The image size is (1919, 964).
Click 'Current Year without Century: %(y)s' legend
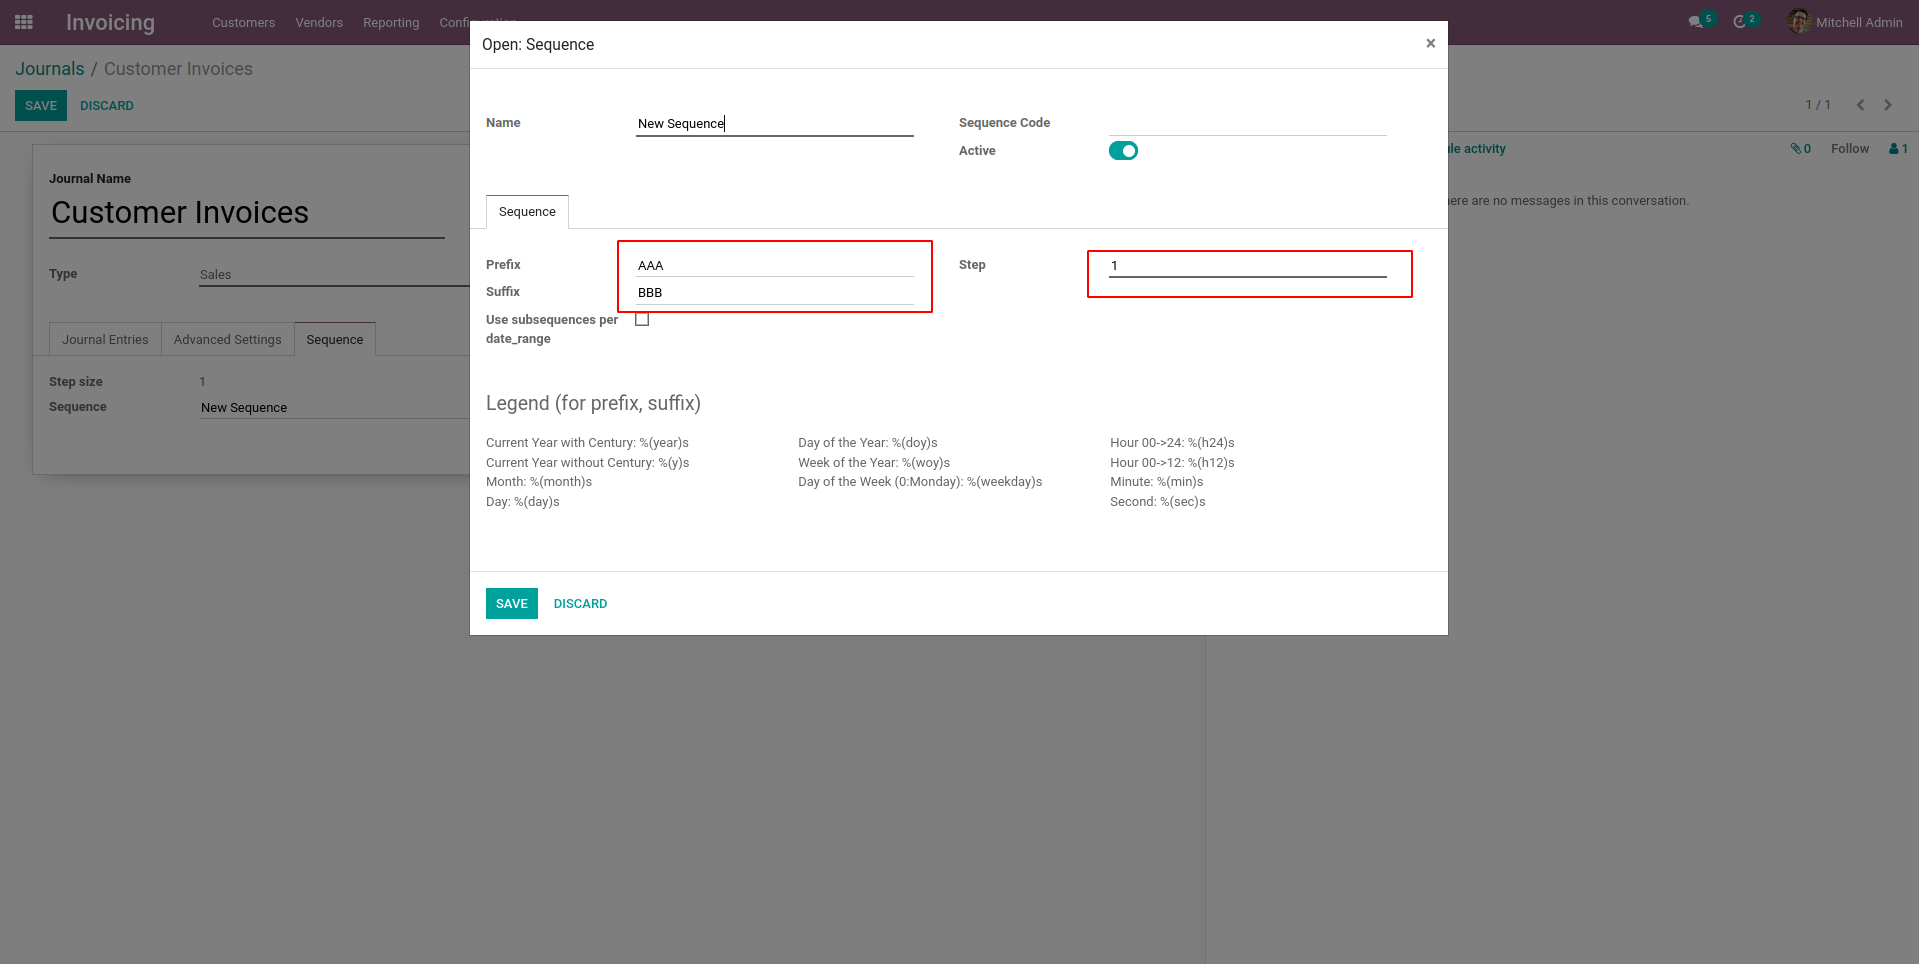[x=588, y=463]
